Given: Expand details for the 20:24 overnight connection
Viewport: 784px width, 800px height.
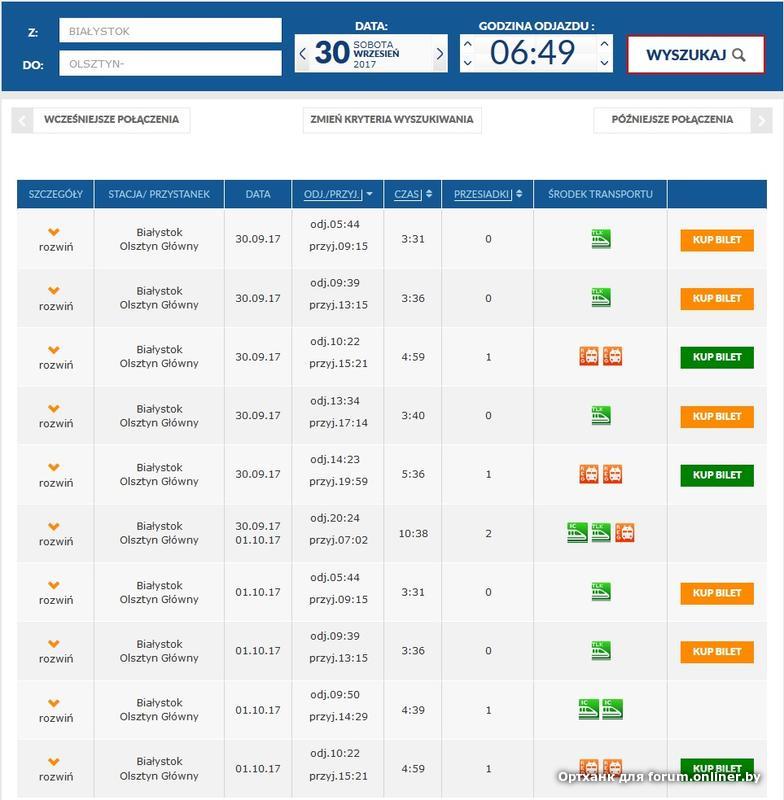Looking at the screenshot, I should [x=55, y=534].
